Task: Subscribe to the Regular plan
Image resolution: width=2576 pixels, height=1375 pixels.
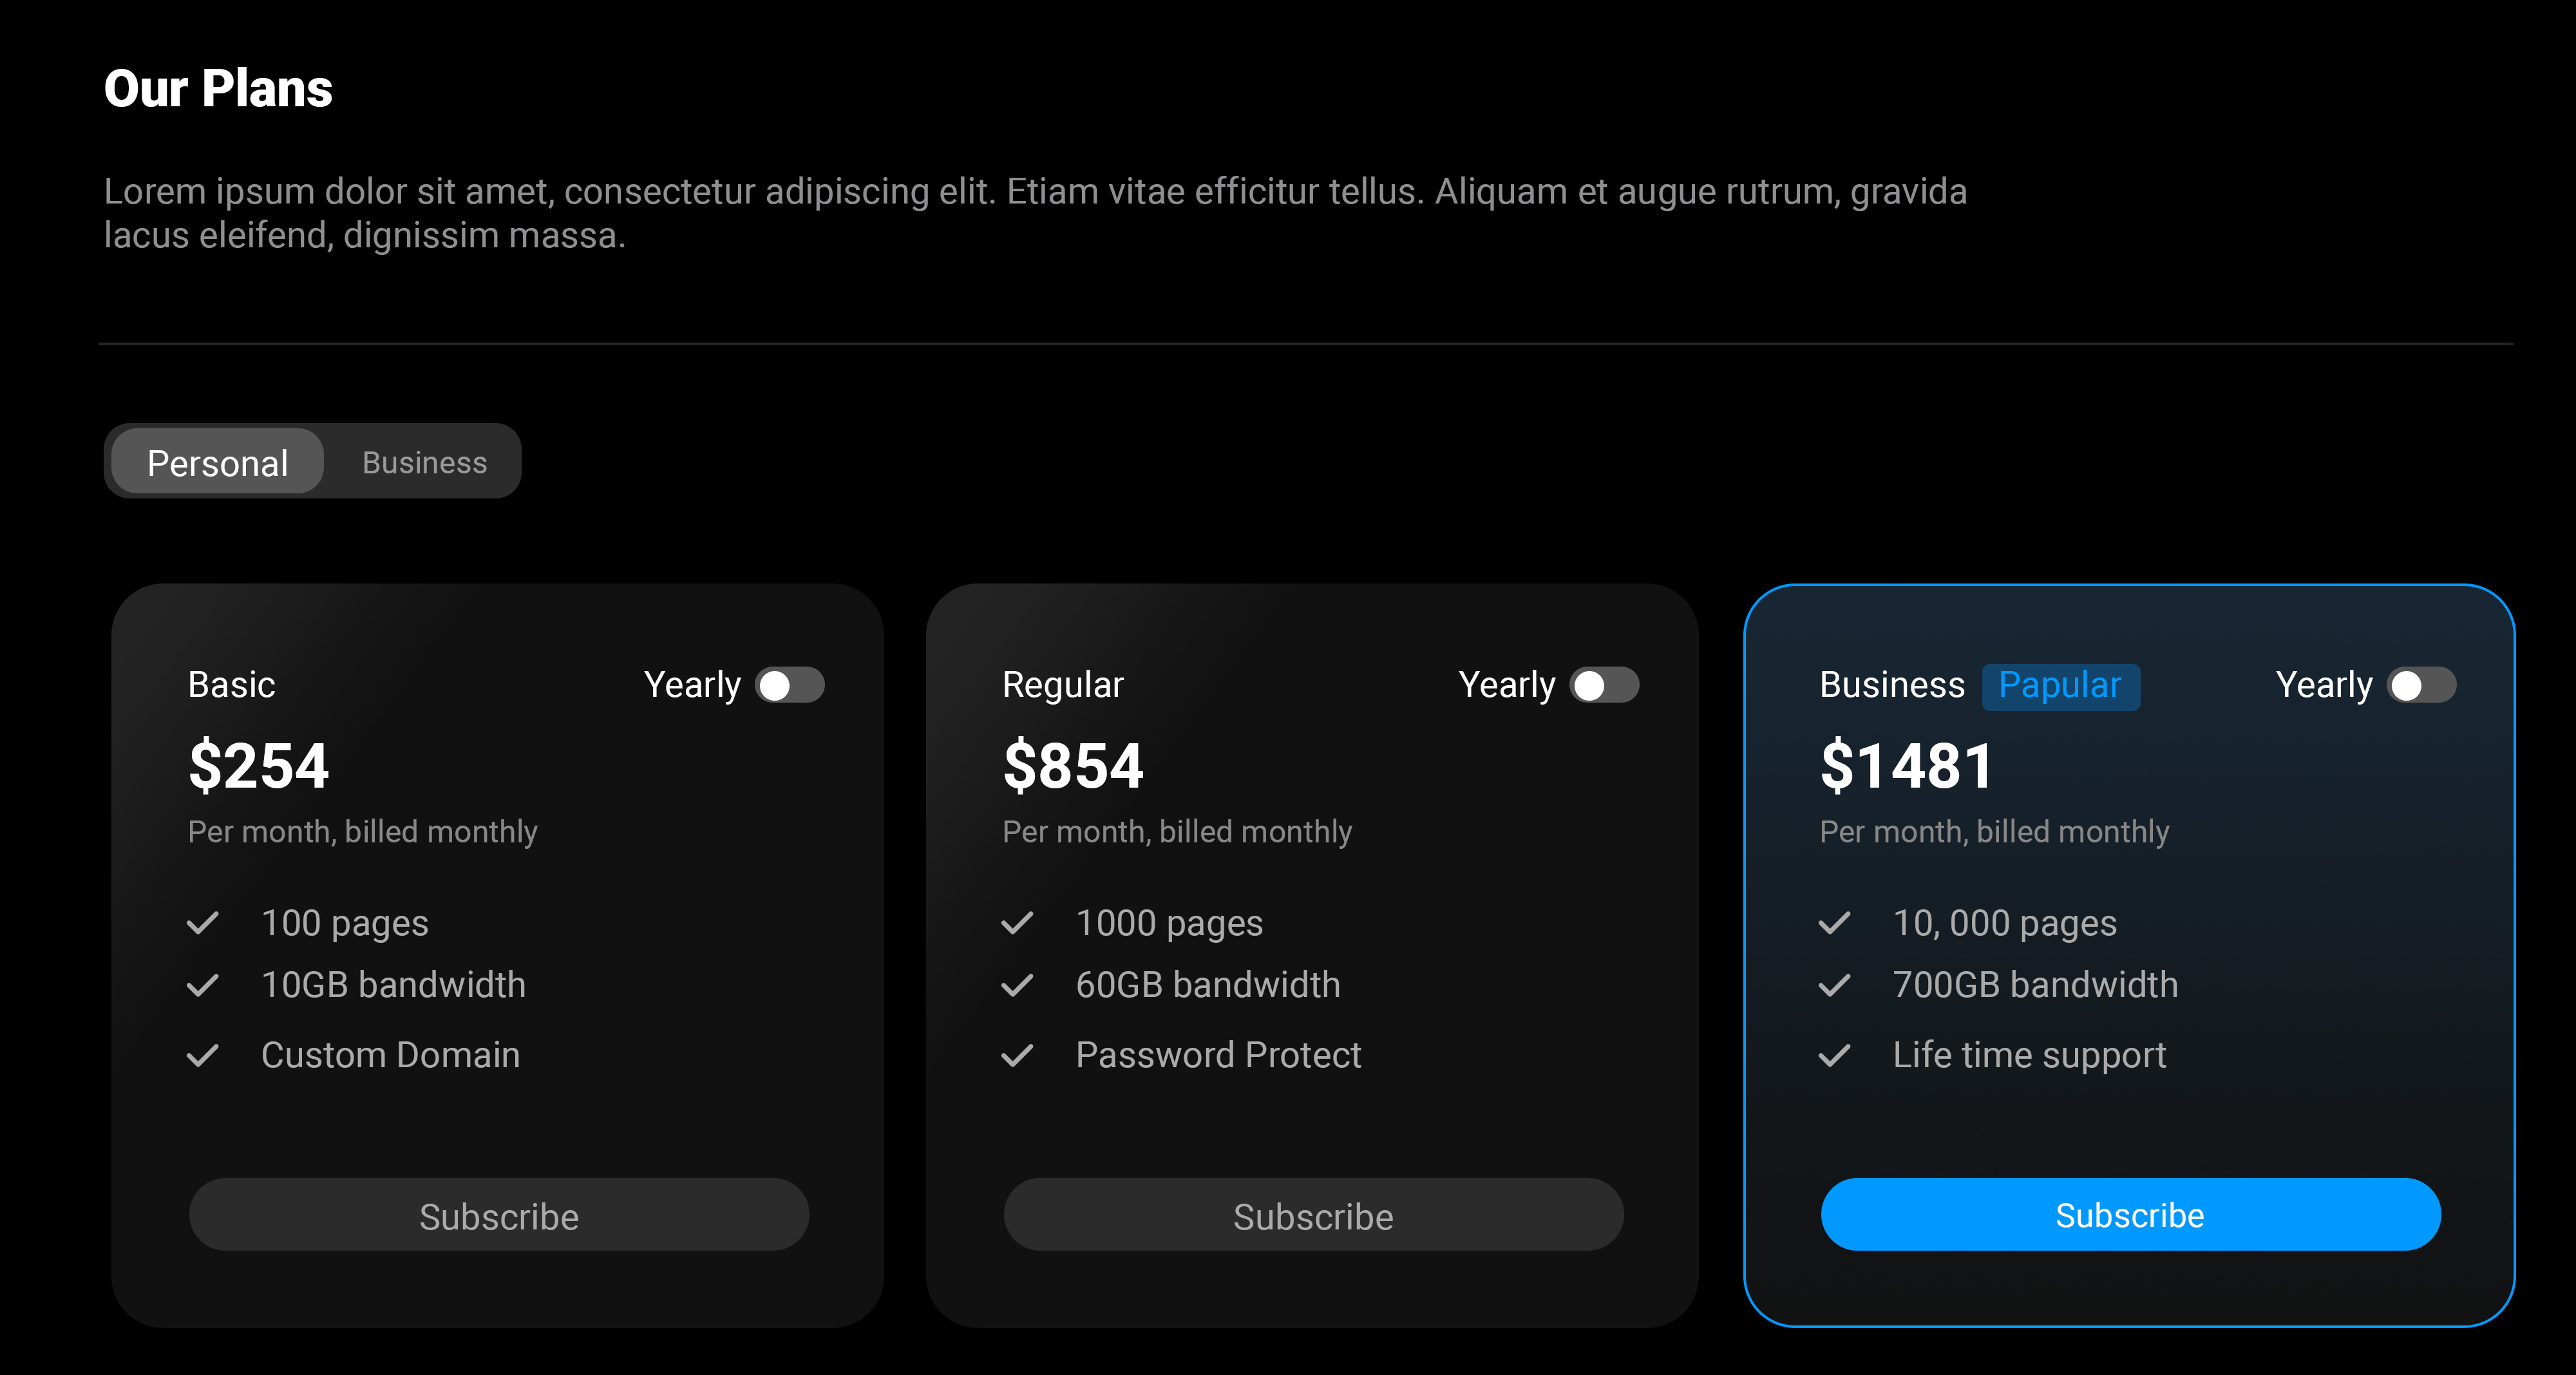Action: (1314, 1215)
